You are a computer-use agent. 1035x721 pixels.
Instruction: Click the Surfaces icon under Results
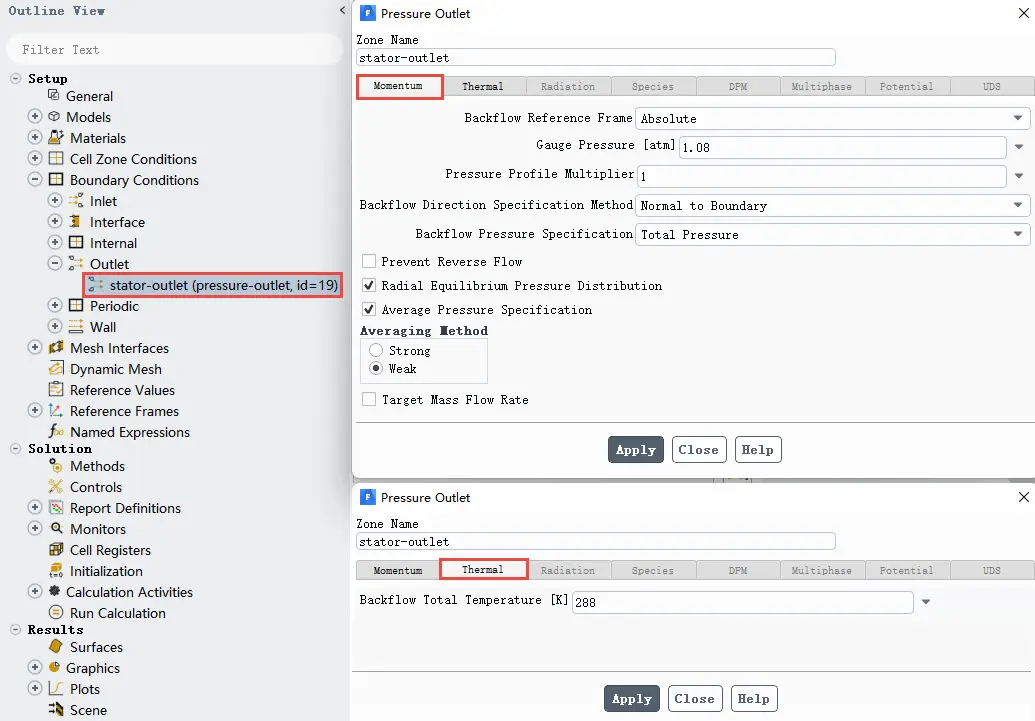(57, 646)
